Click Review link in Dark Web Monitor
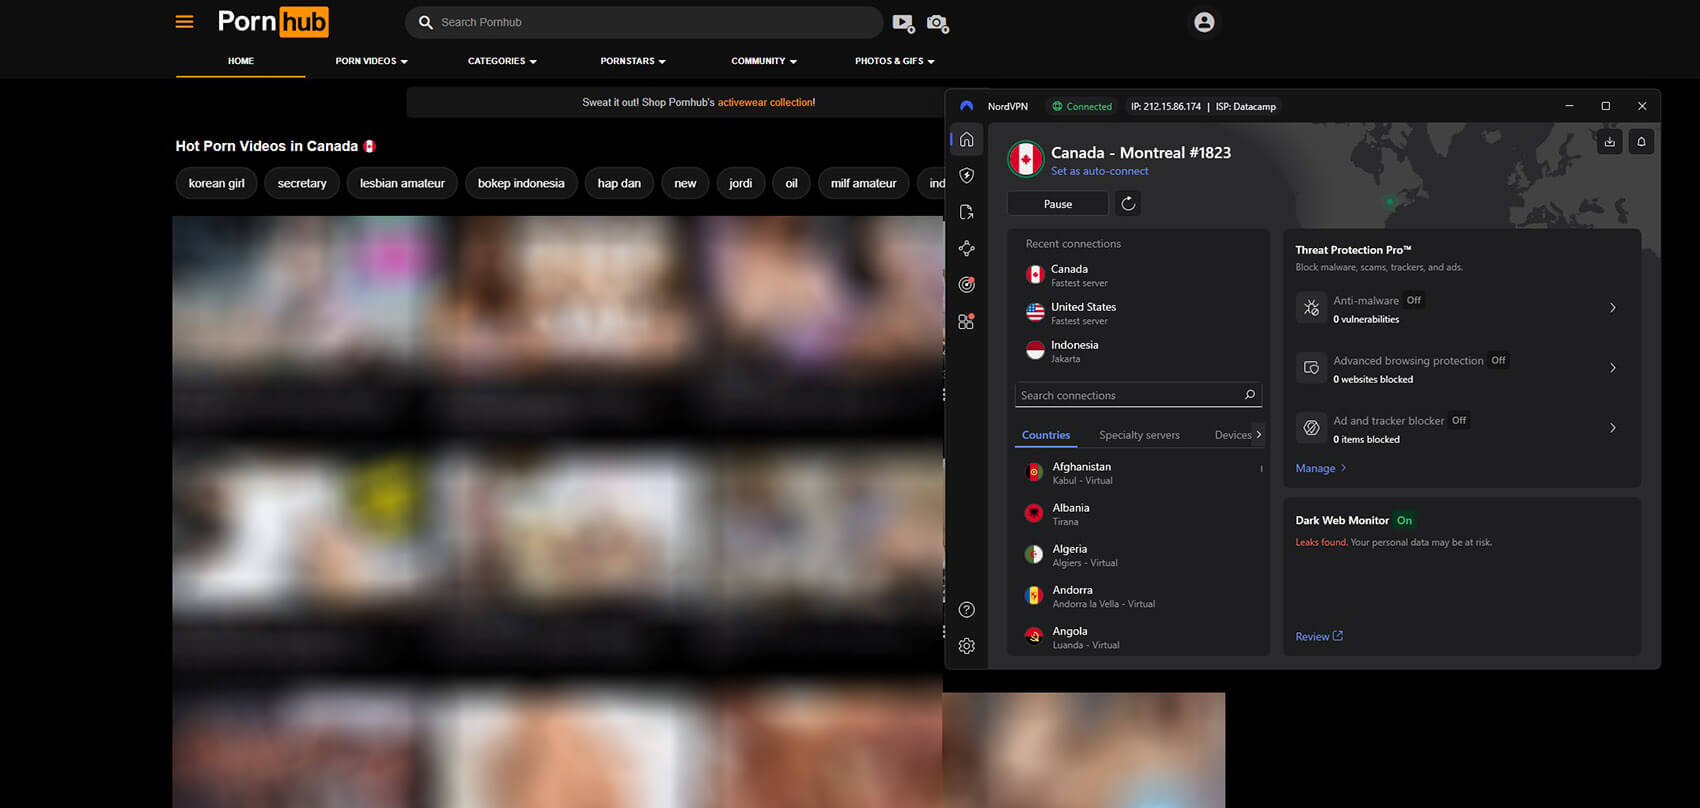1700x808 pixels. [1319, 636]
